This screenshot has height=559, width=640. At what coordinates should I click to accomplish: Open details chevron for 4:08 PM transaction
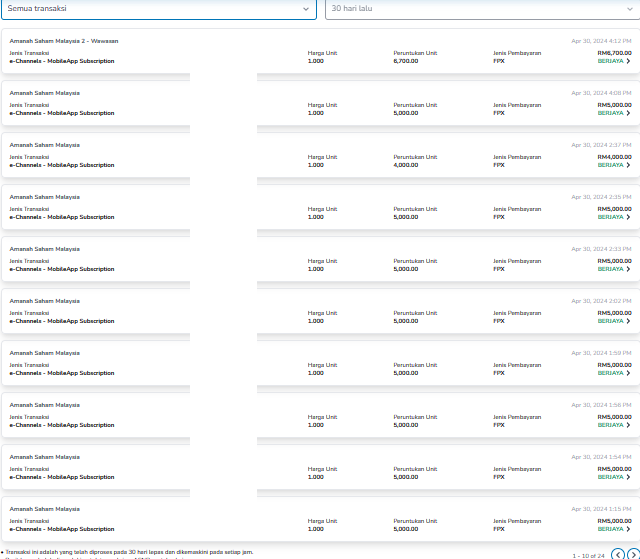point(628,113)
